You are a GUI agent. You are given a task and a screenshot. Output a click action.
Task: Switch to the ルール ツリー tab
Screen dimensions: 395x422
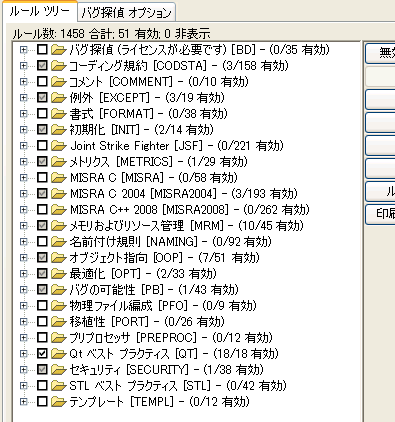39,12
